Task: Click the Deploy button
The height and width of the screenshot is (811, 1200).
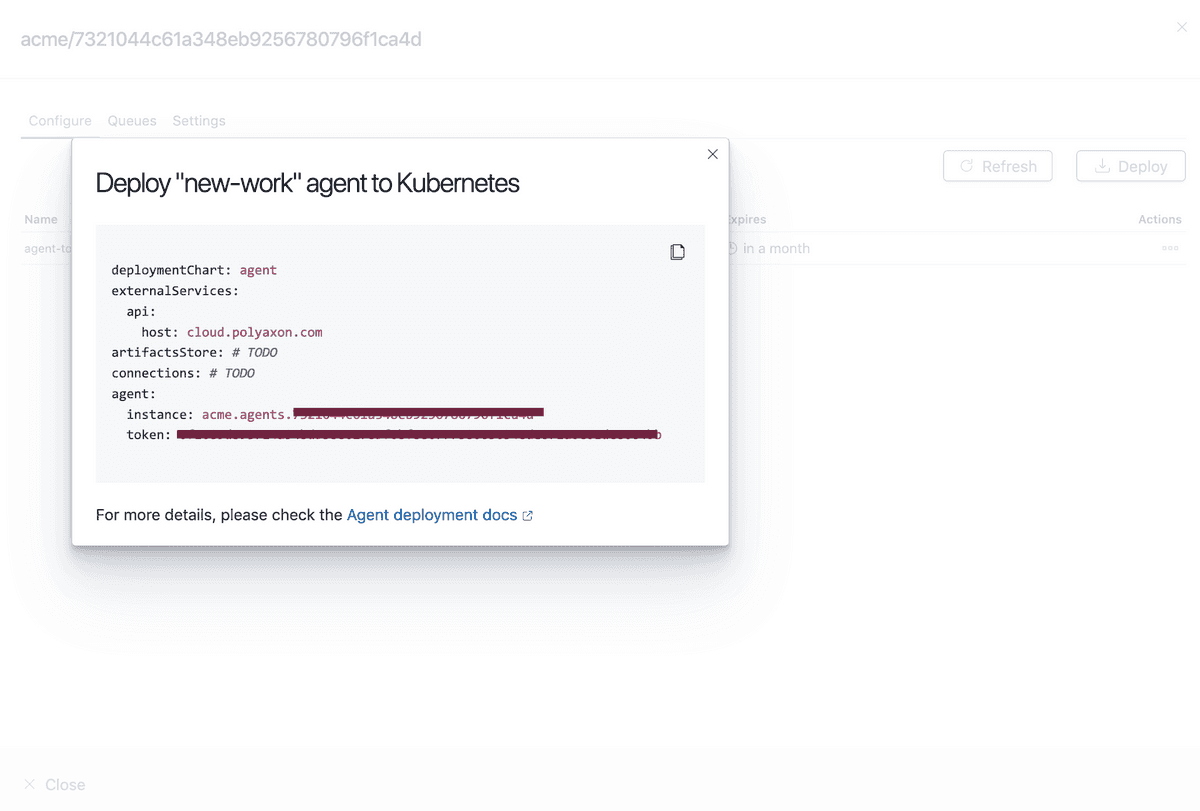Action: pos(1131,166)
